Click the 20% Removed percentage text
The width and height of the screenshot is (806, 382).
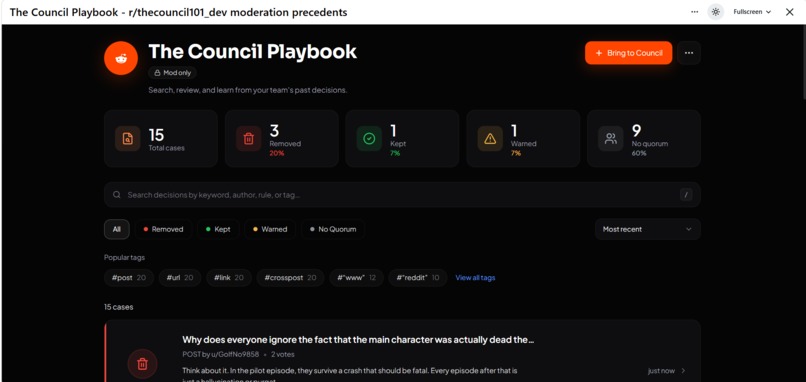pos(277,153)
